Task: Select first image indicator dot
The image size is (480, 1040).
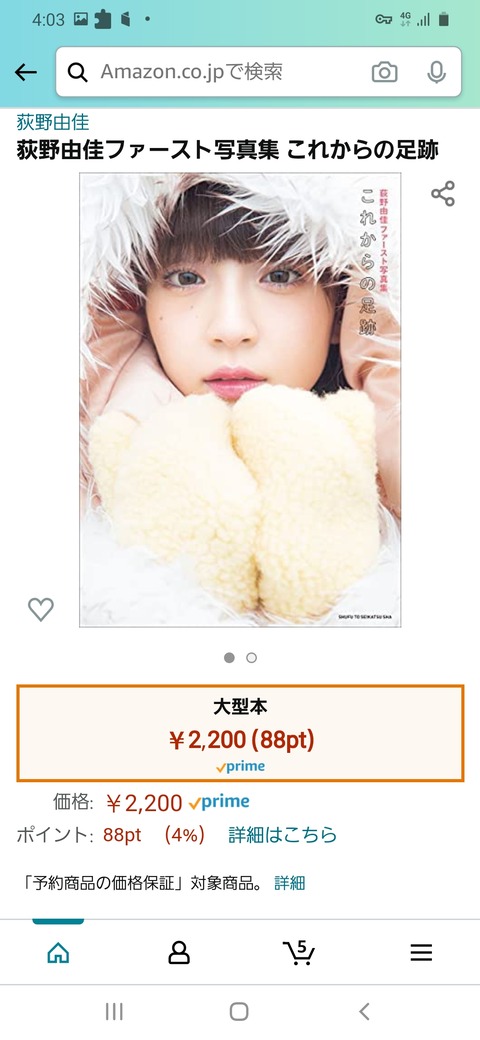Action: (x=229, y=658)
